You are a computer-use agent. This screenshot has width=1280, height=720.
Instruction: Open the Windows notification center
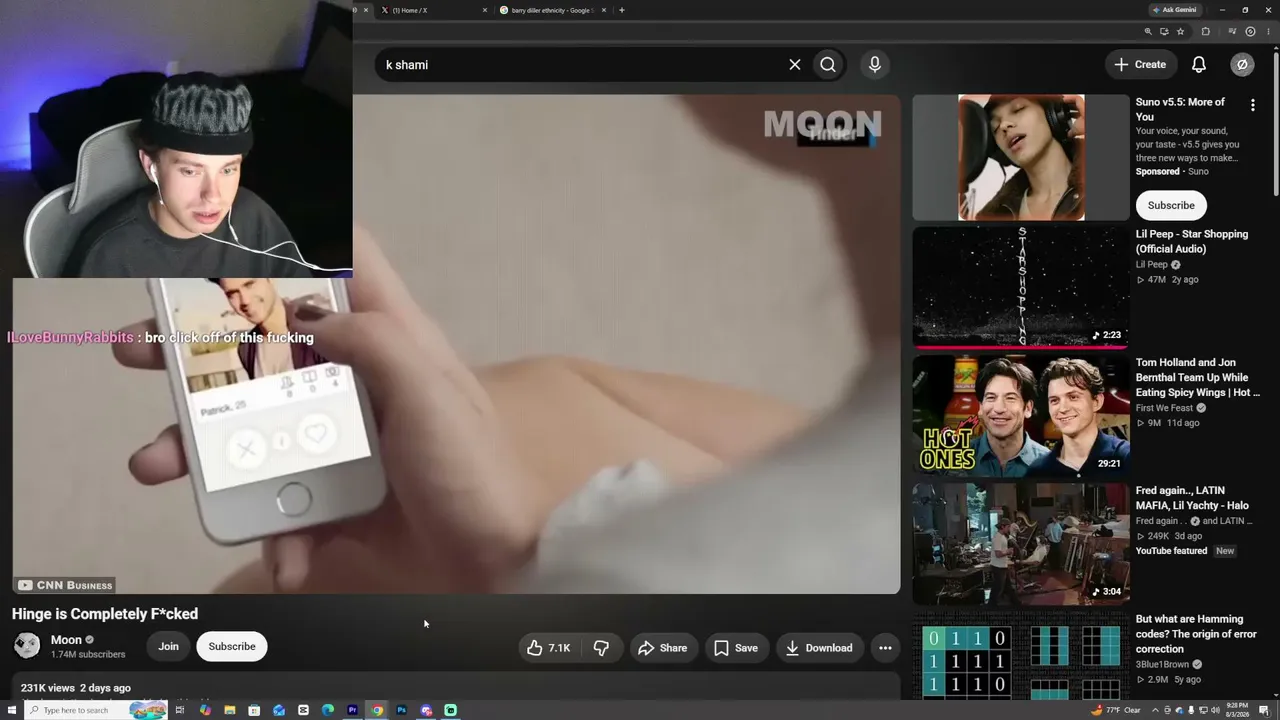(1264, 710)
